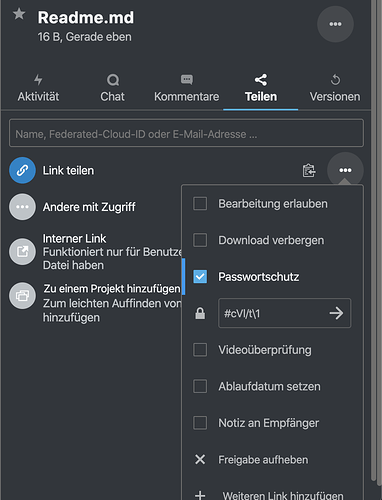Submit password with arrow button
The width and height of the screenshot is (382, 500).
pos(336,313)
